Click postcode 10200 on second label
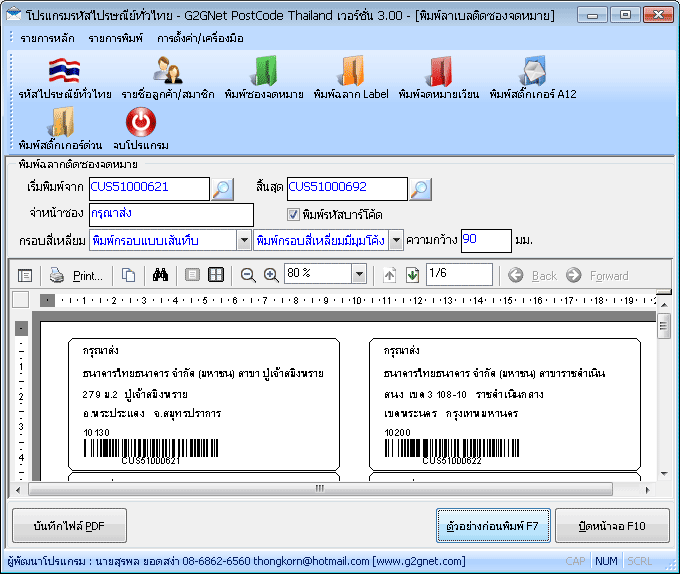The image size is (680, 574). (397, 432)
